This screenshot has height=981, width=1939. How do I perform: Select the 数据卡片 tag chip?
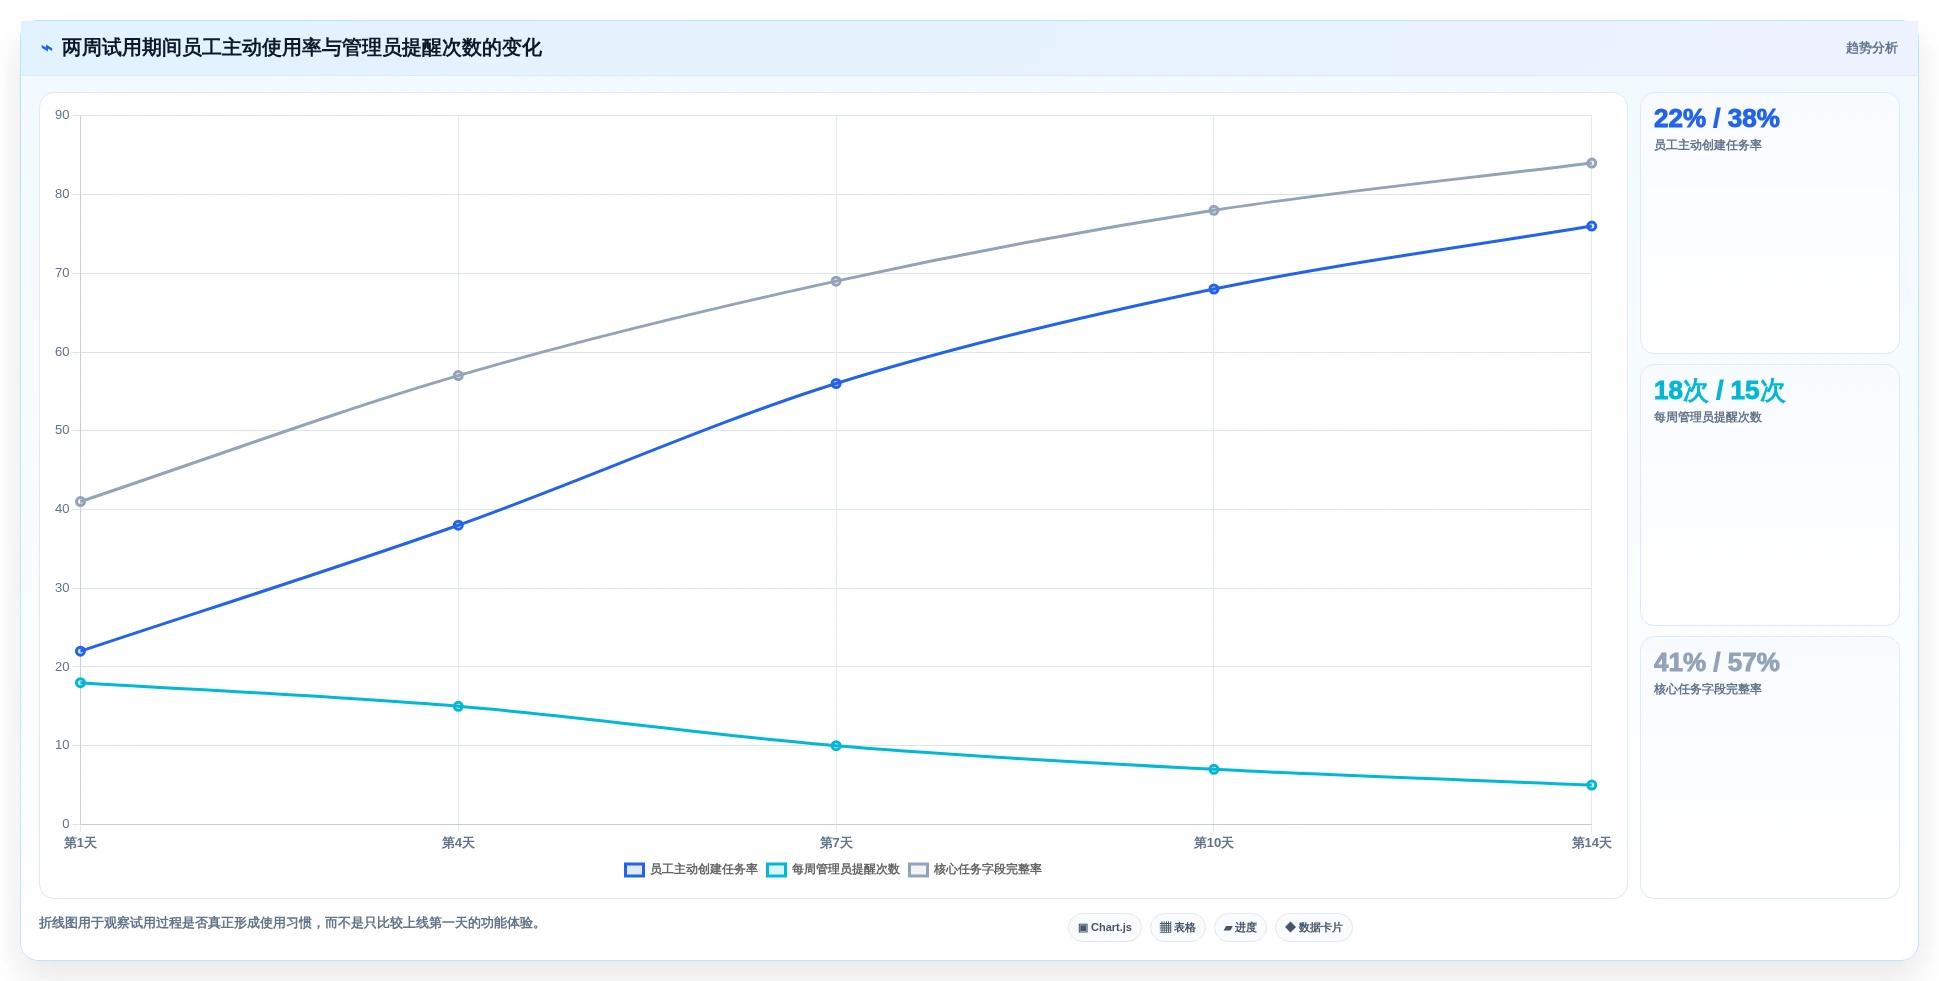[x=1314, y=928]
